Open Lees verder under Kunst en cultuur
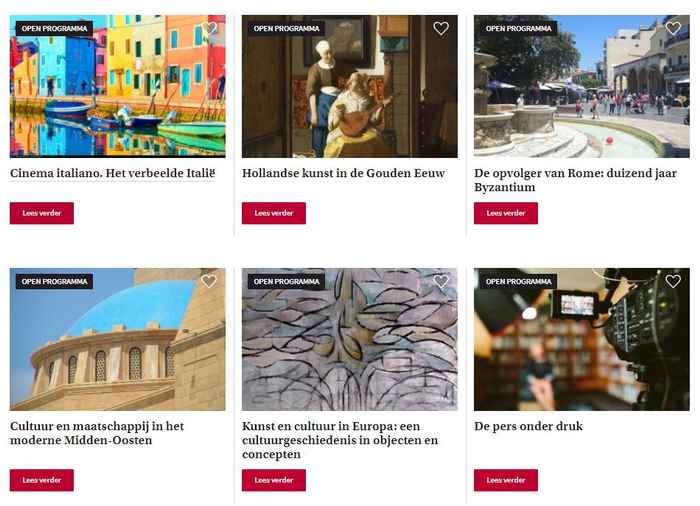This screenshot has width=700, height=506. (274, 480)
